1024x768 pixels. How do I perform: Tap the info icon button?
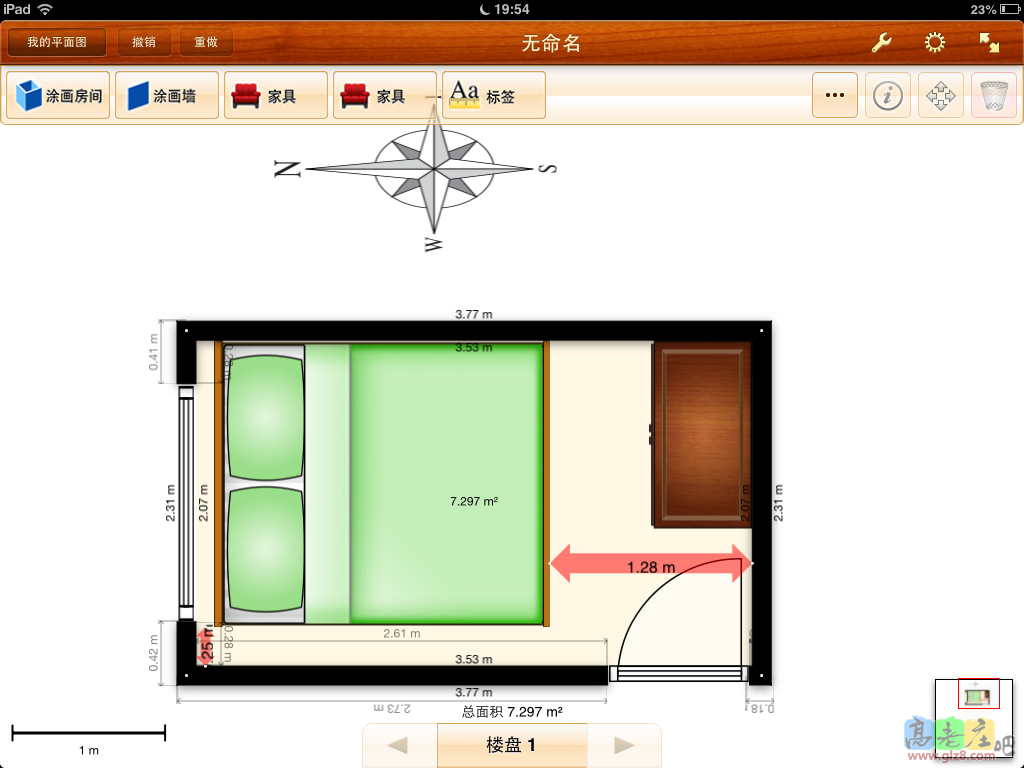[x=887, y=96]
